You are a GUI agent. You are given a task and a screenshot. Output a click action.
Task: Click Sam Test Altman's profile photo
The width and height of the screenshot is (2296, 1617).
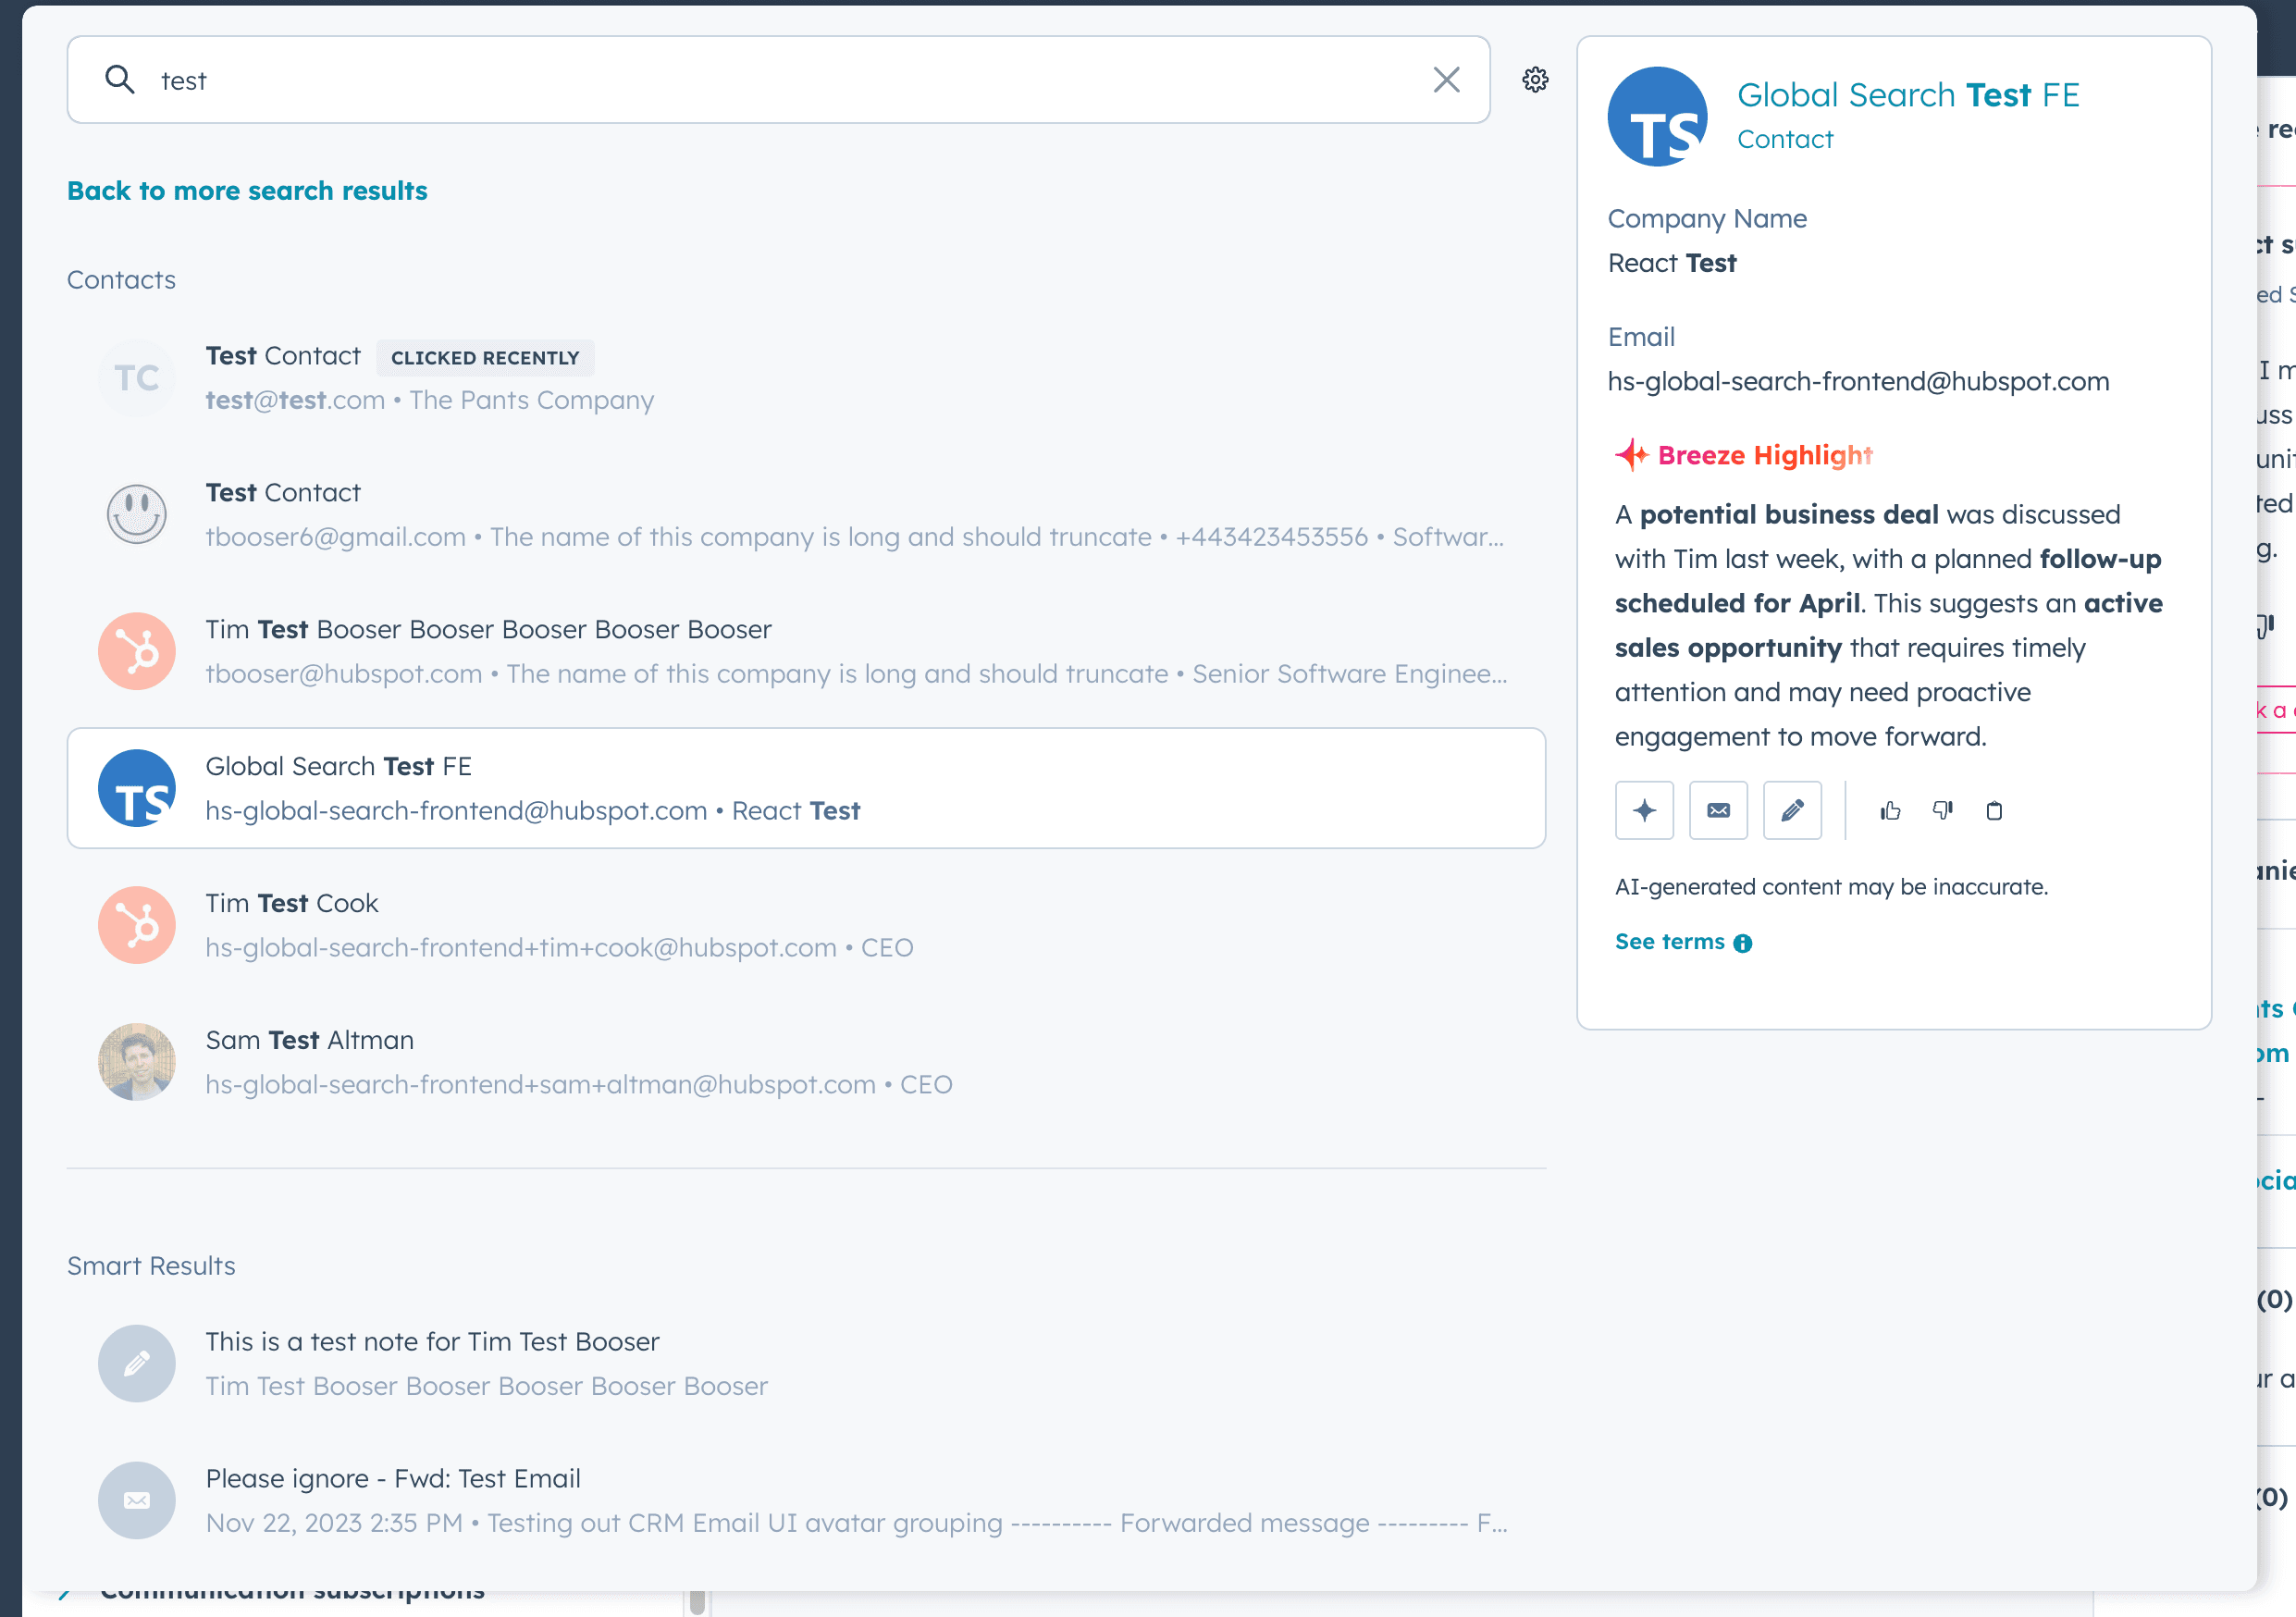tap(137, 1061)
